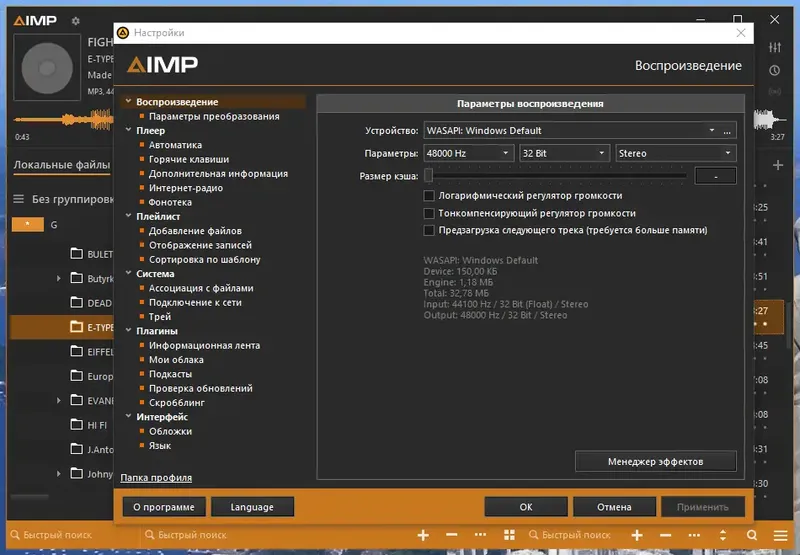Open Язык interface settings
This screenshot has width=800, height=555.
tap(160, 445)
